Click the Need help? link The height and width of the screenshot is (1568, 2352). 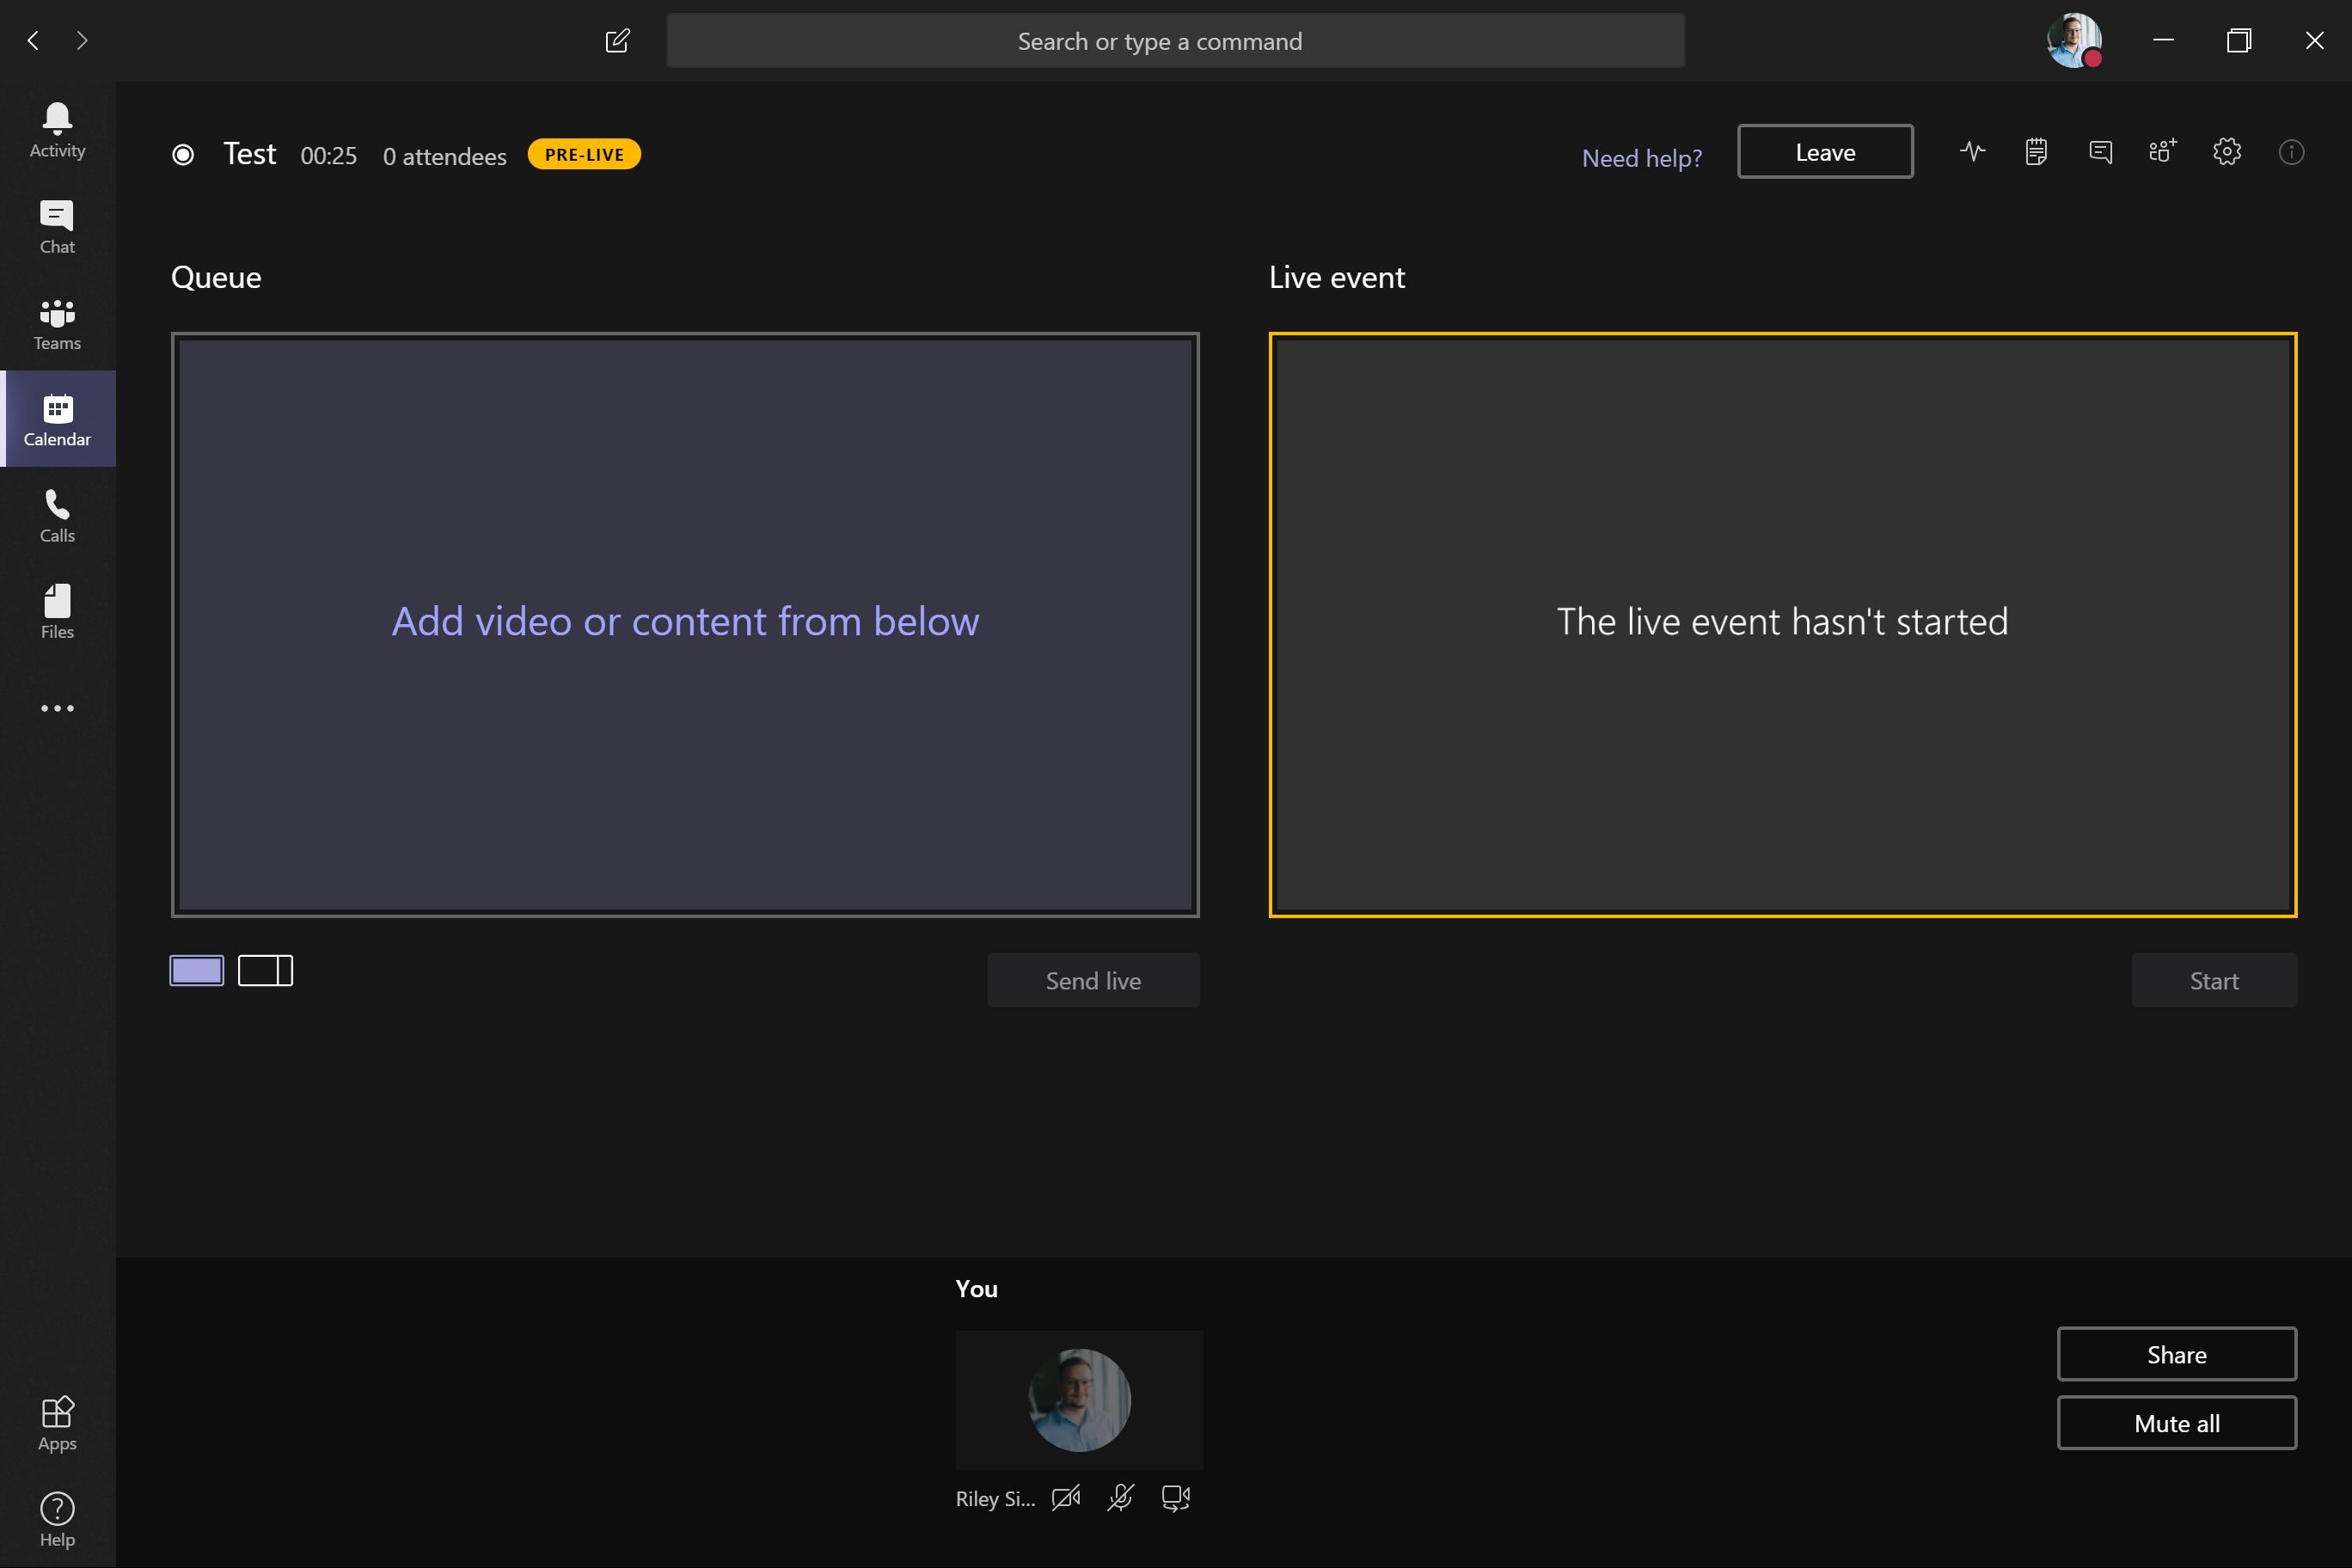[x=1641, y=158]
